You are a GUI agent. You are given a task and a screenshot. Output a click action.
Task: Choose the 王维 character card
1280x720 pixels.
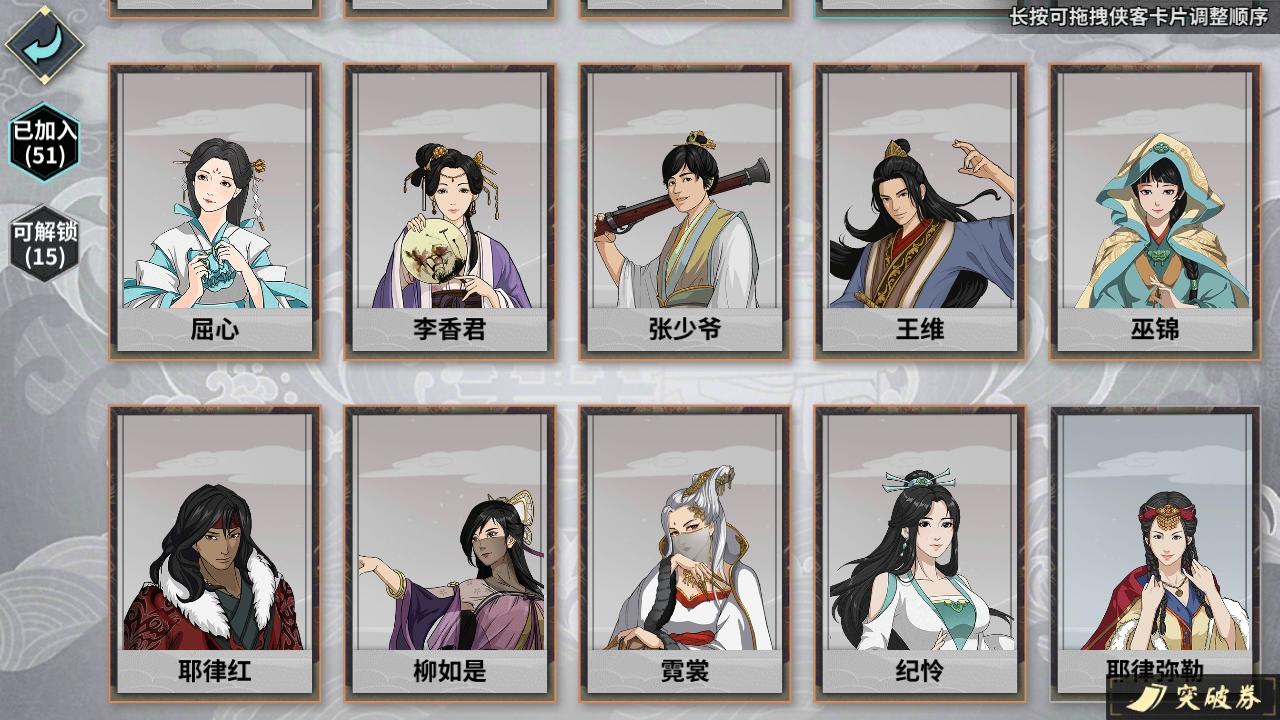coord(920,212)
